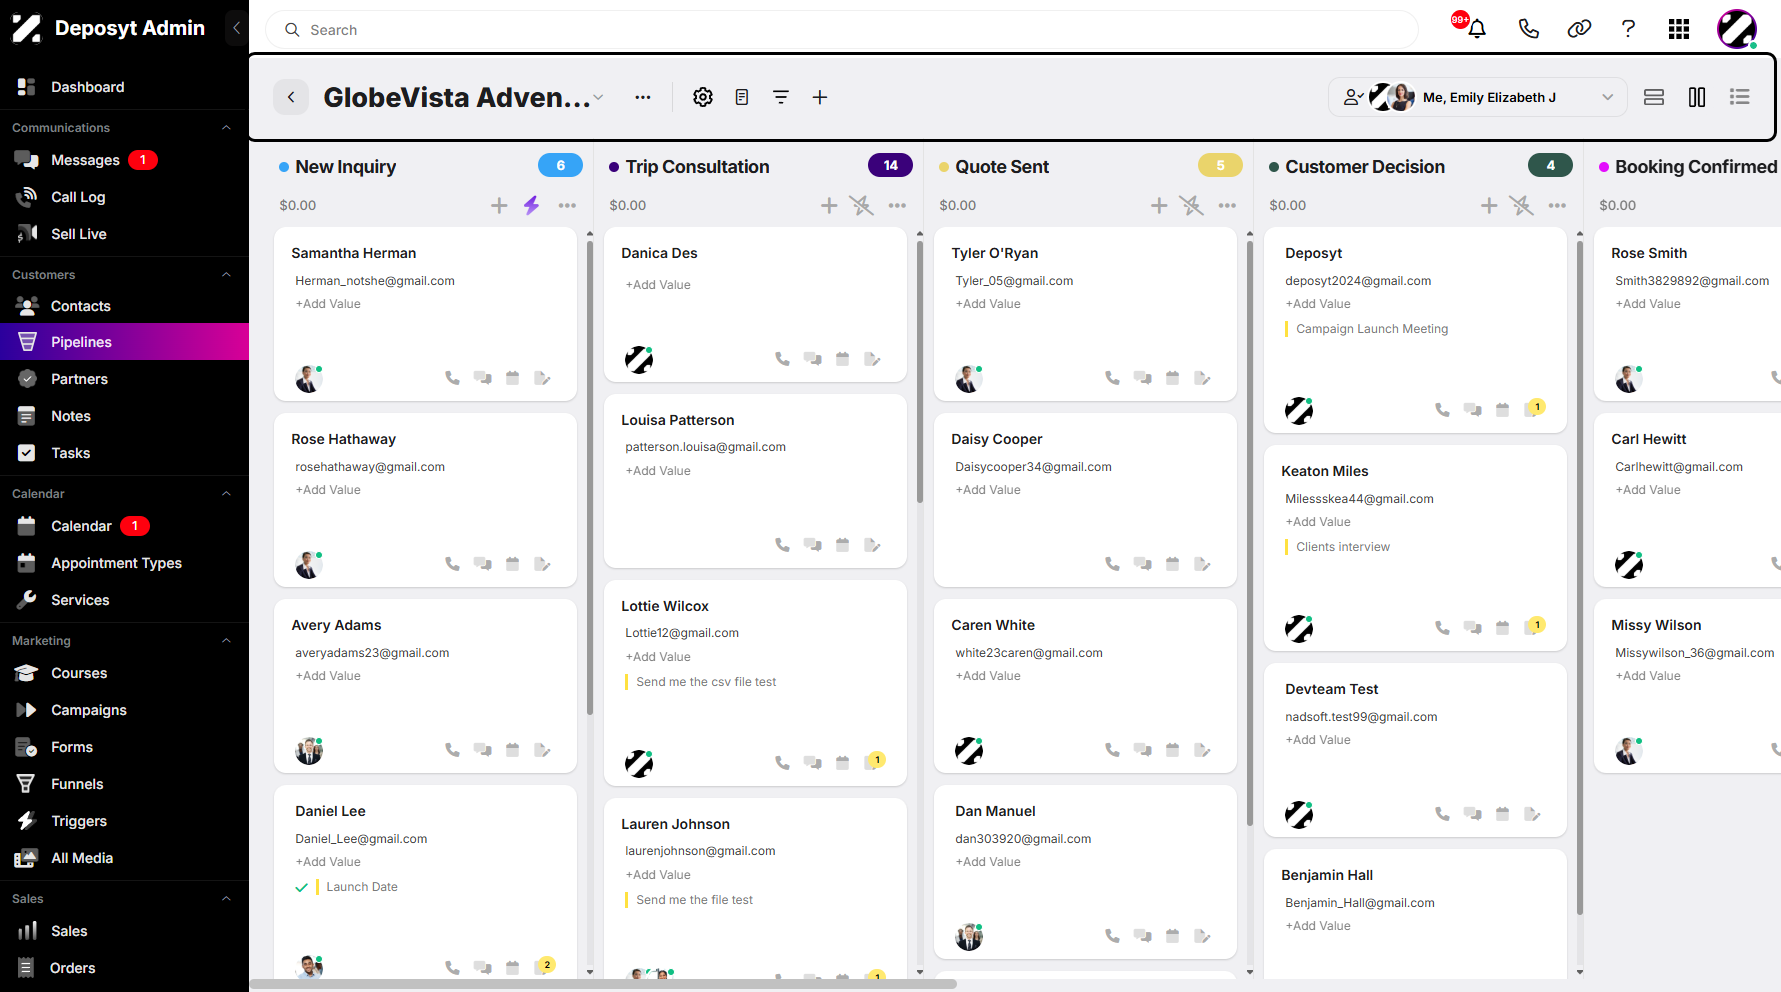This screenshot has width=1781, height=992.
Task: Click the phone dialer icon in top bar
Action: click(1529, 29)
